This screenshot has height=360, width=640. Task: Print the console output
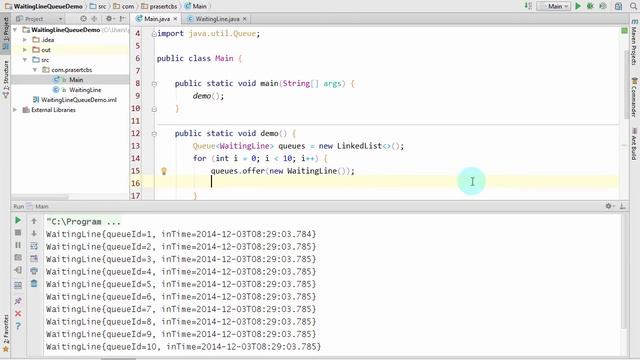tap(34, 271)
